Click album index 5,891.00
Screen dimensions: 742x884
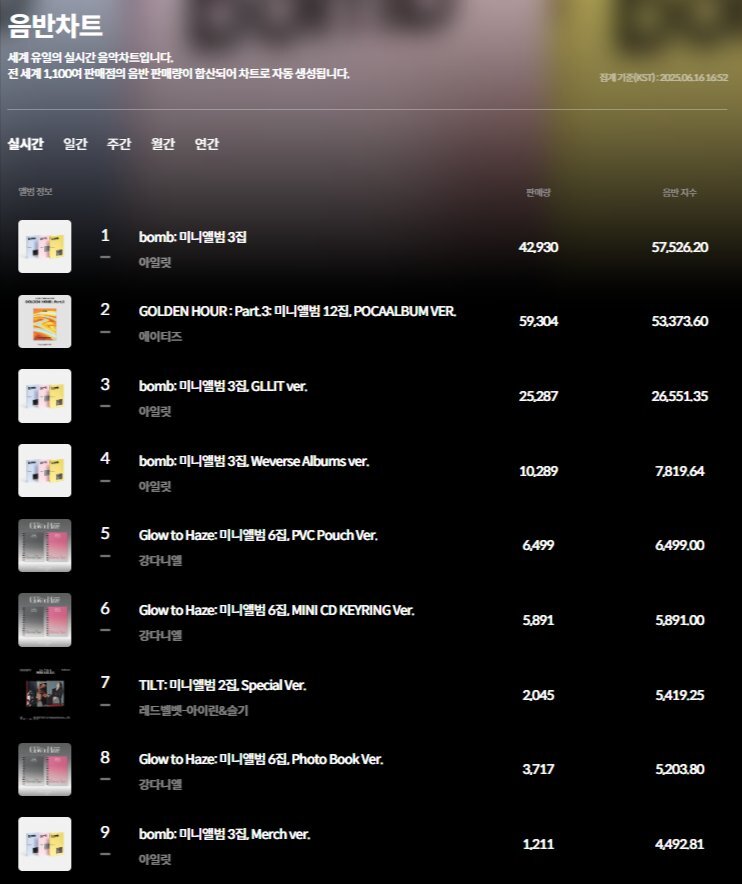pos(680,620)
